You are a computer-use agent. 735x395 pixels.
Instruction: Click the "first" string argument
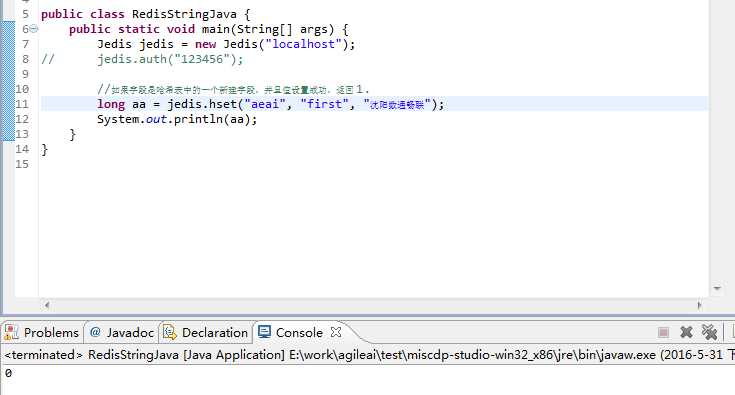[324, 104]
